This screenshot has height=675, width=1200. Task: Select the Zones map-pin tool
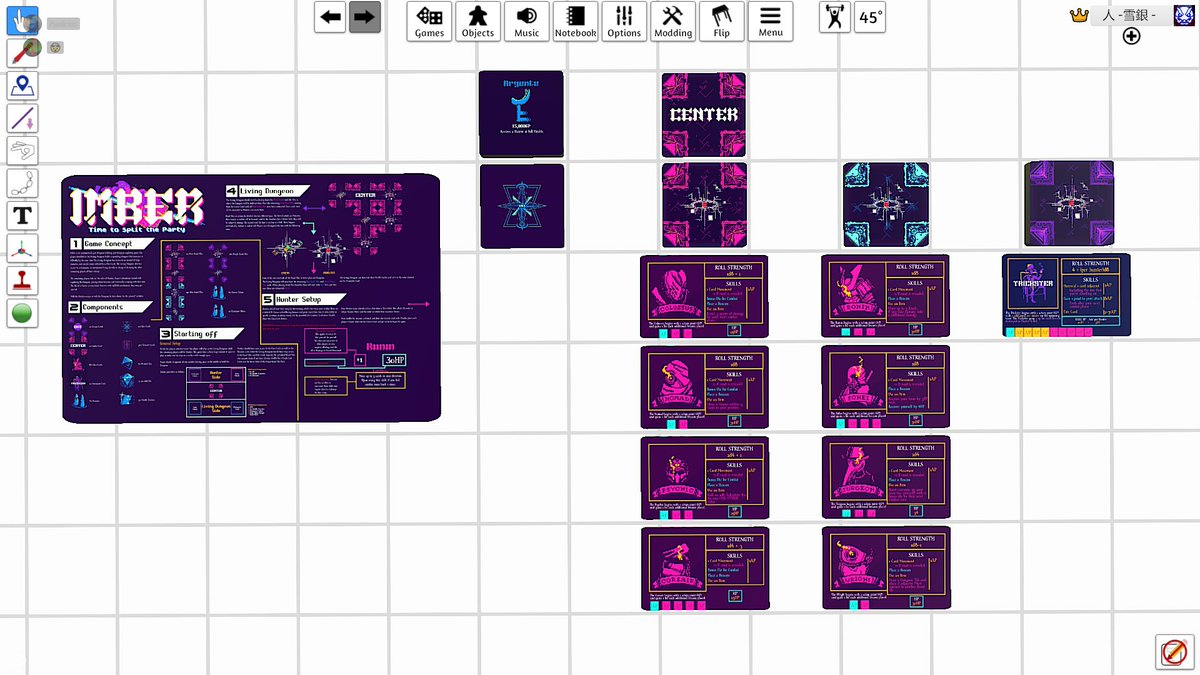(23, 85)
